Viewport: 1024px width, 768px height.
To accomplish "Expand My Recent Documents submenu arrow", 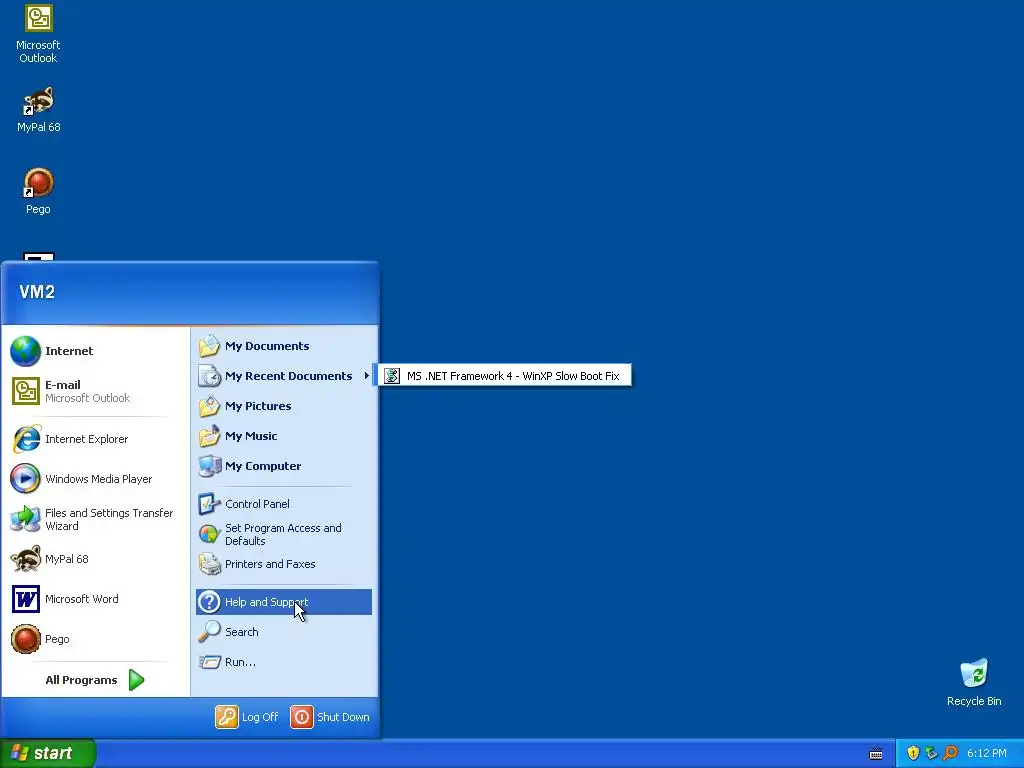I will coord(367,376).
